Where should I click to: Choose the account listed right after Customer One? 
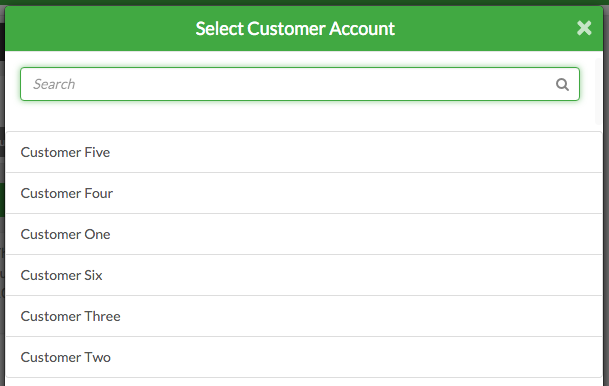point(304,275)
